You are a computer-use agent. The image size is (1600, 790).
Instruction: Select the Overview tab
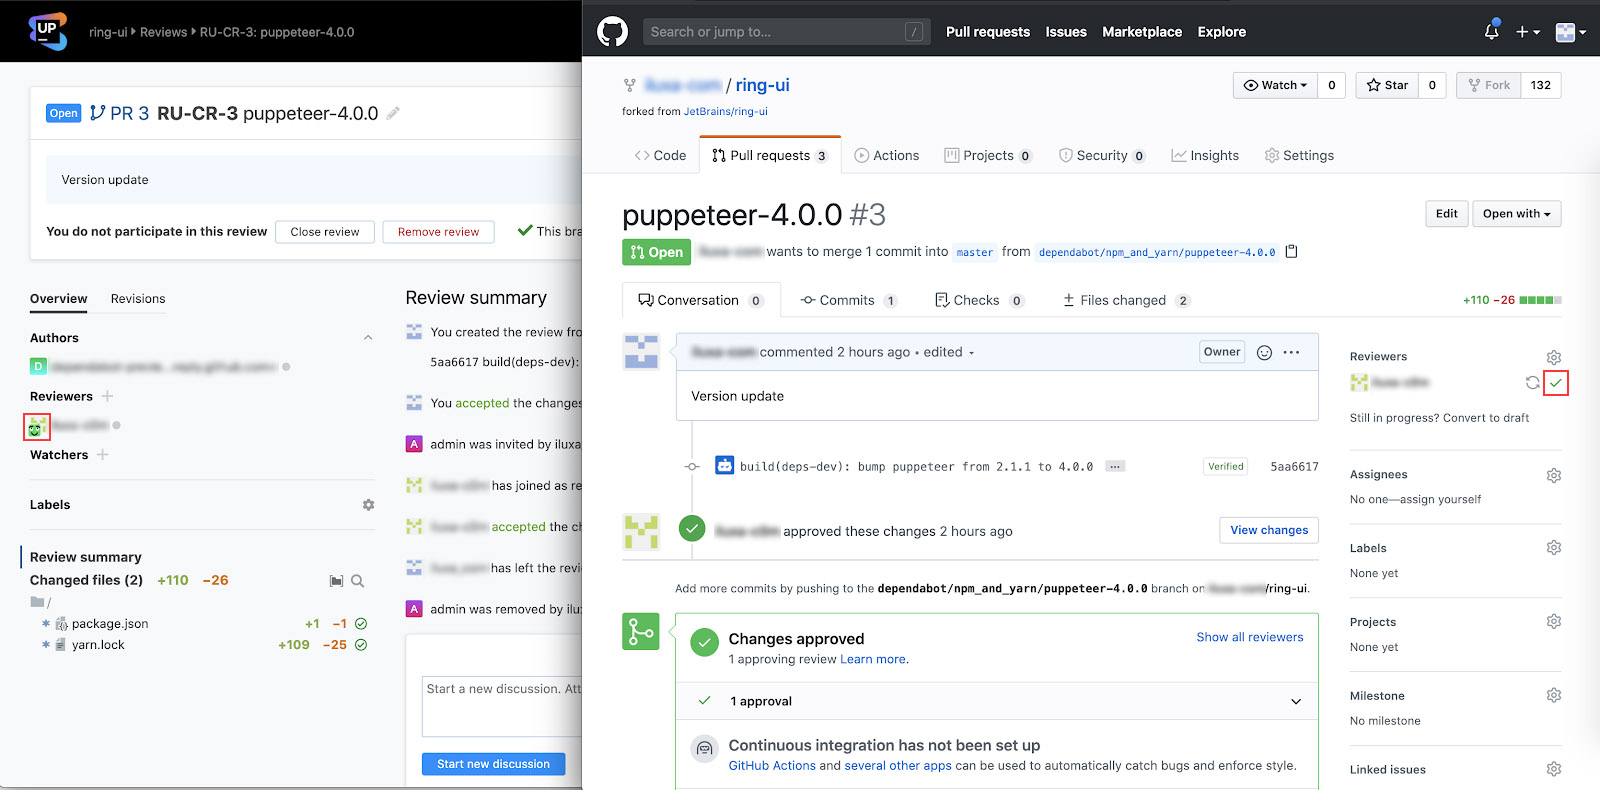tap(58, 299)
